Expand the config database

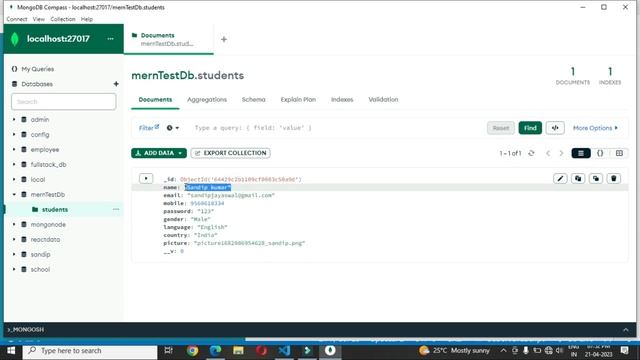pyautogui.click(x=14, y=134)
